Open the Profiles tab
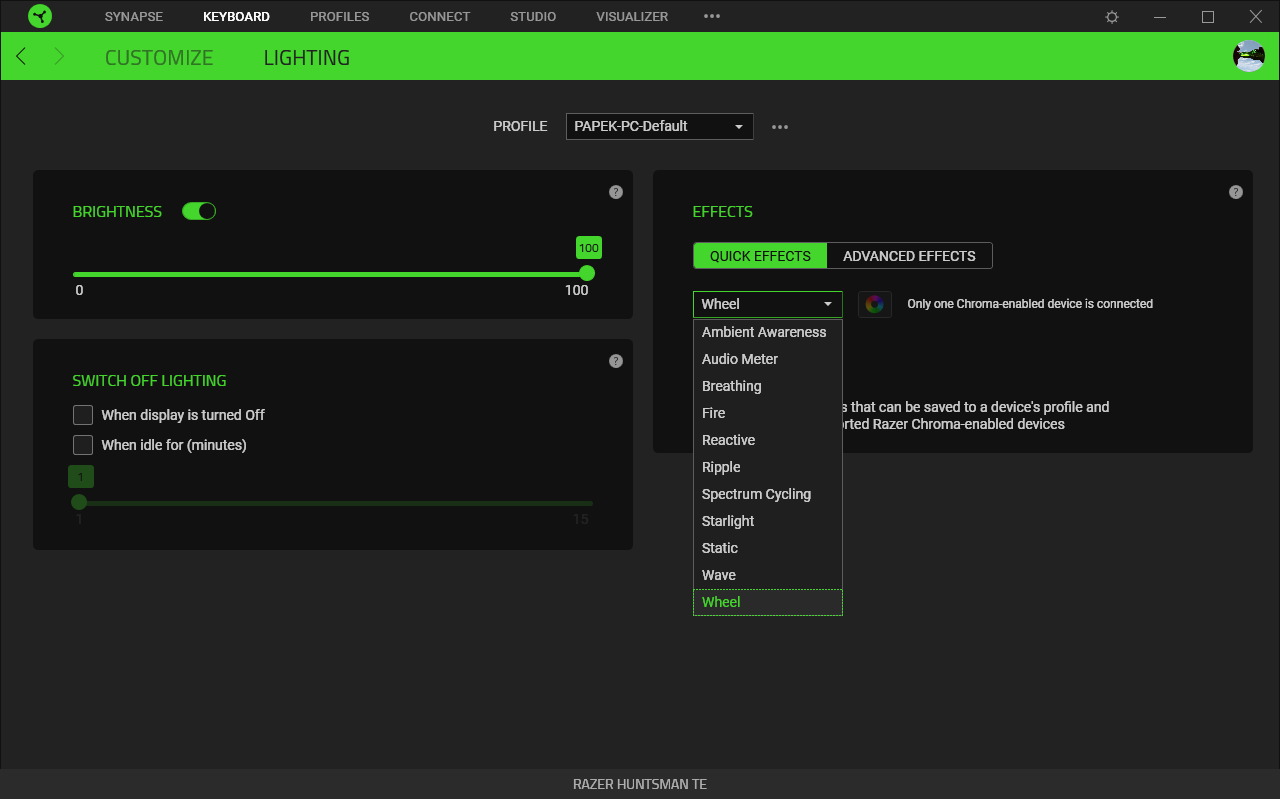 pos(340,17)
